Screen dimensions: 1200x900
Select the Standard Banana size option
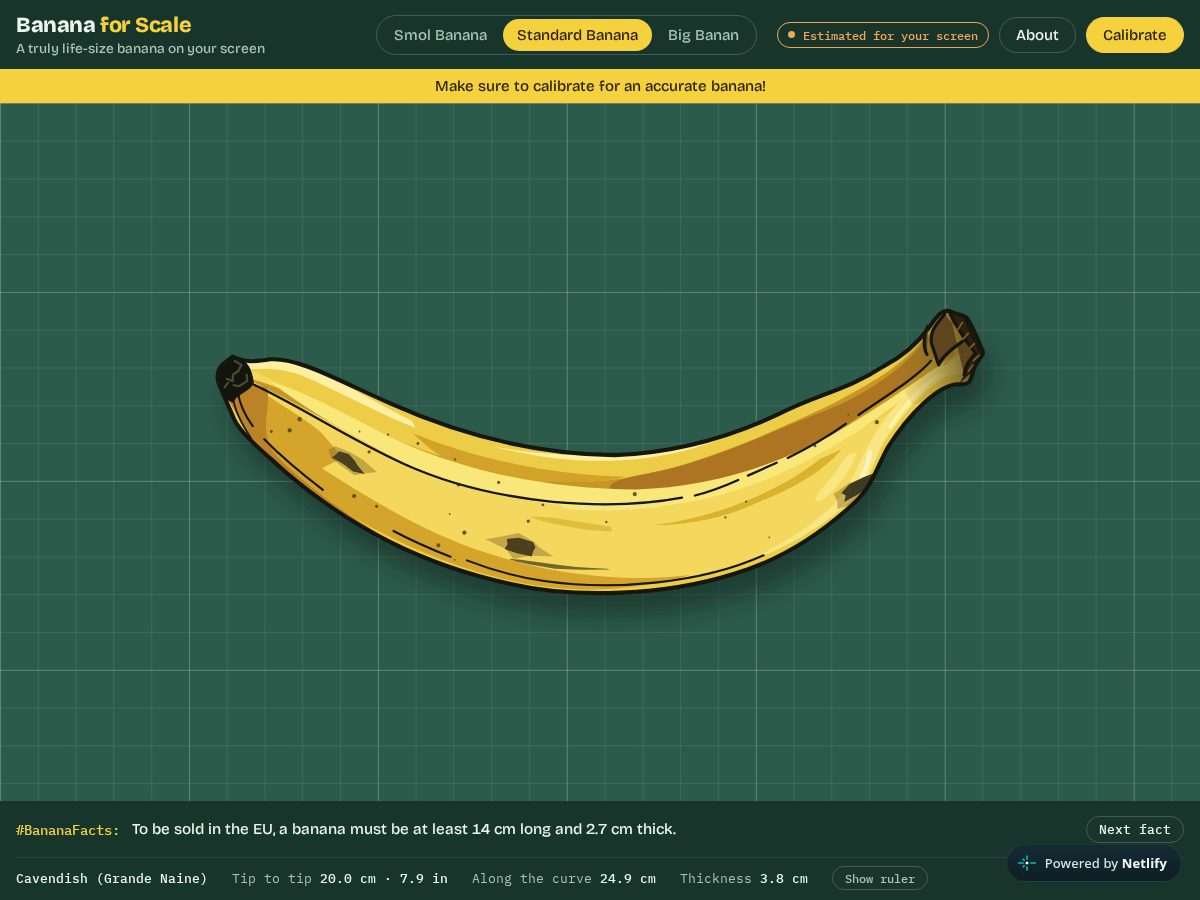[577, 35]
